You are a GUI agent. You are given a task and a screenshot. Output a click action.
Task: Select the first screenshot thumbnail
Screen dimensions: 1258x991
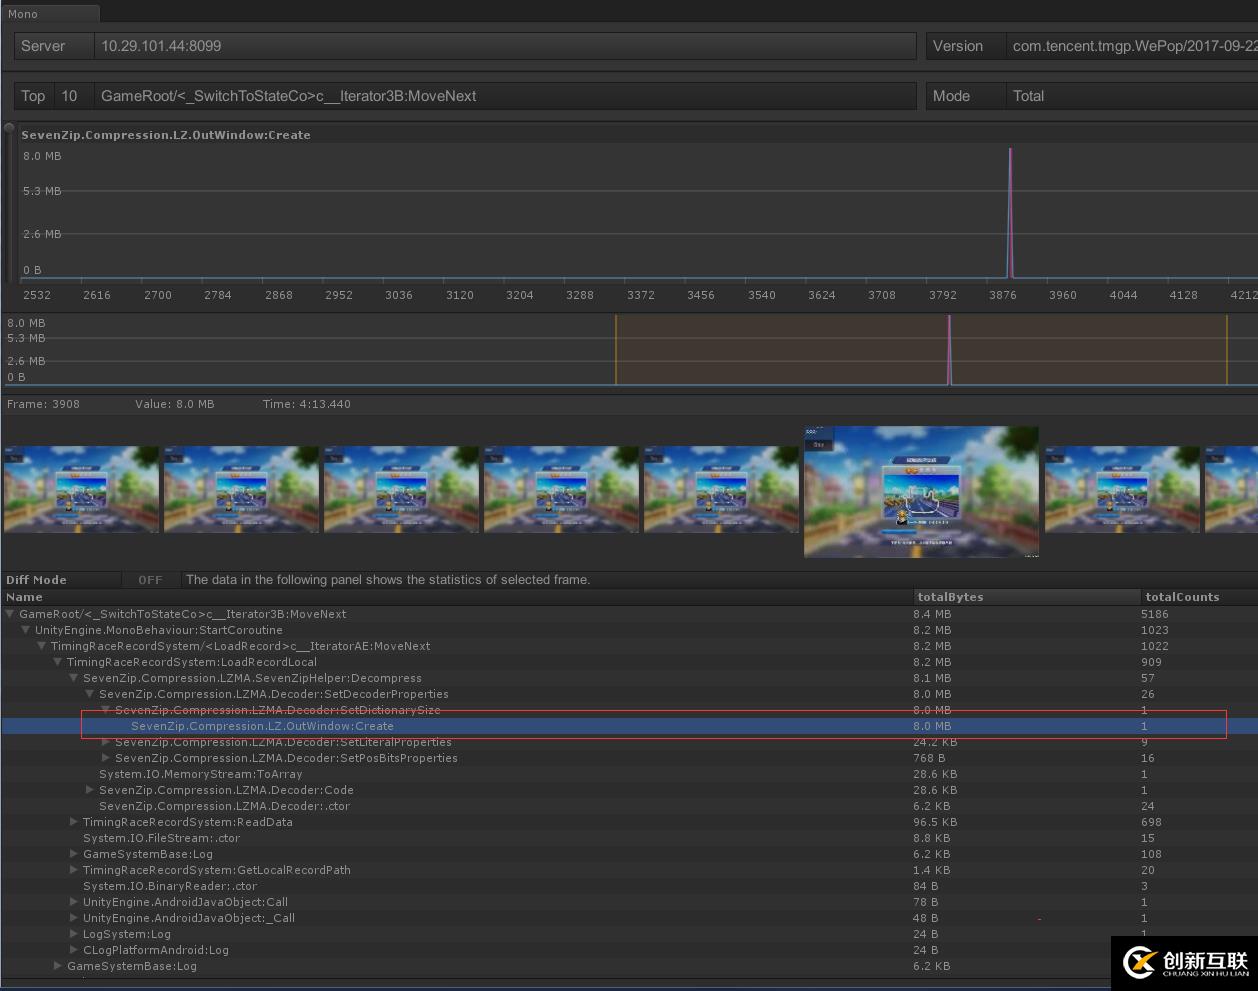[81, 489]
